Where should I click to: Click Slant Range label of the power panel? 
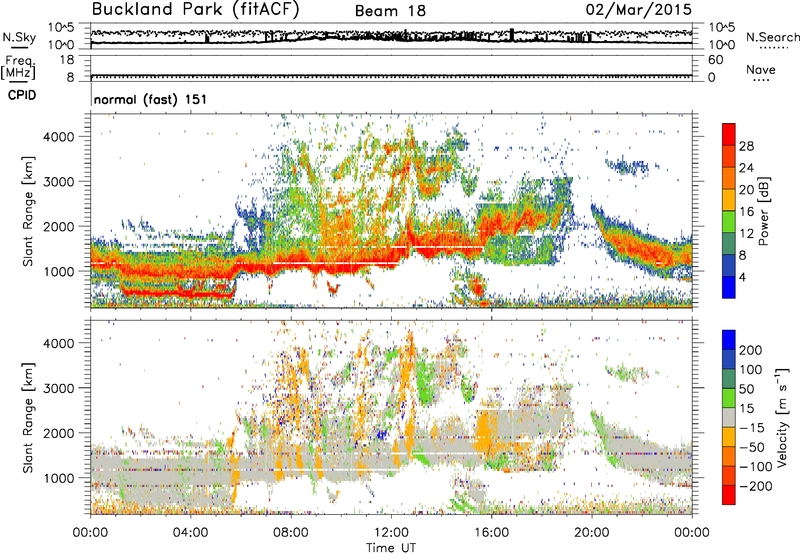[28, 212]
